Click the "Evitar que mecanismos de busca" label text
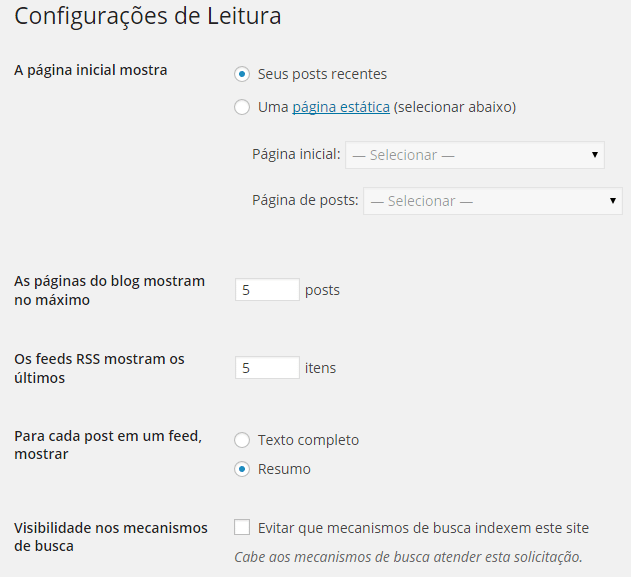Screen dimensions: 631x577 point(423,528)
